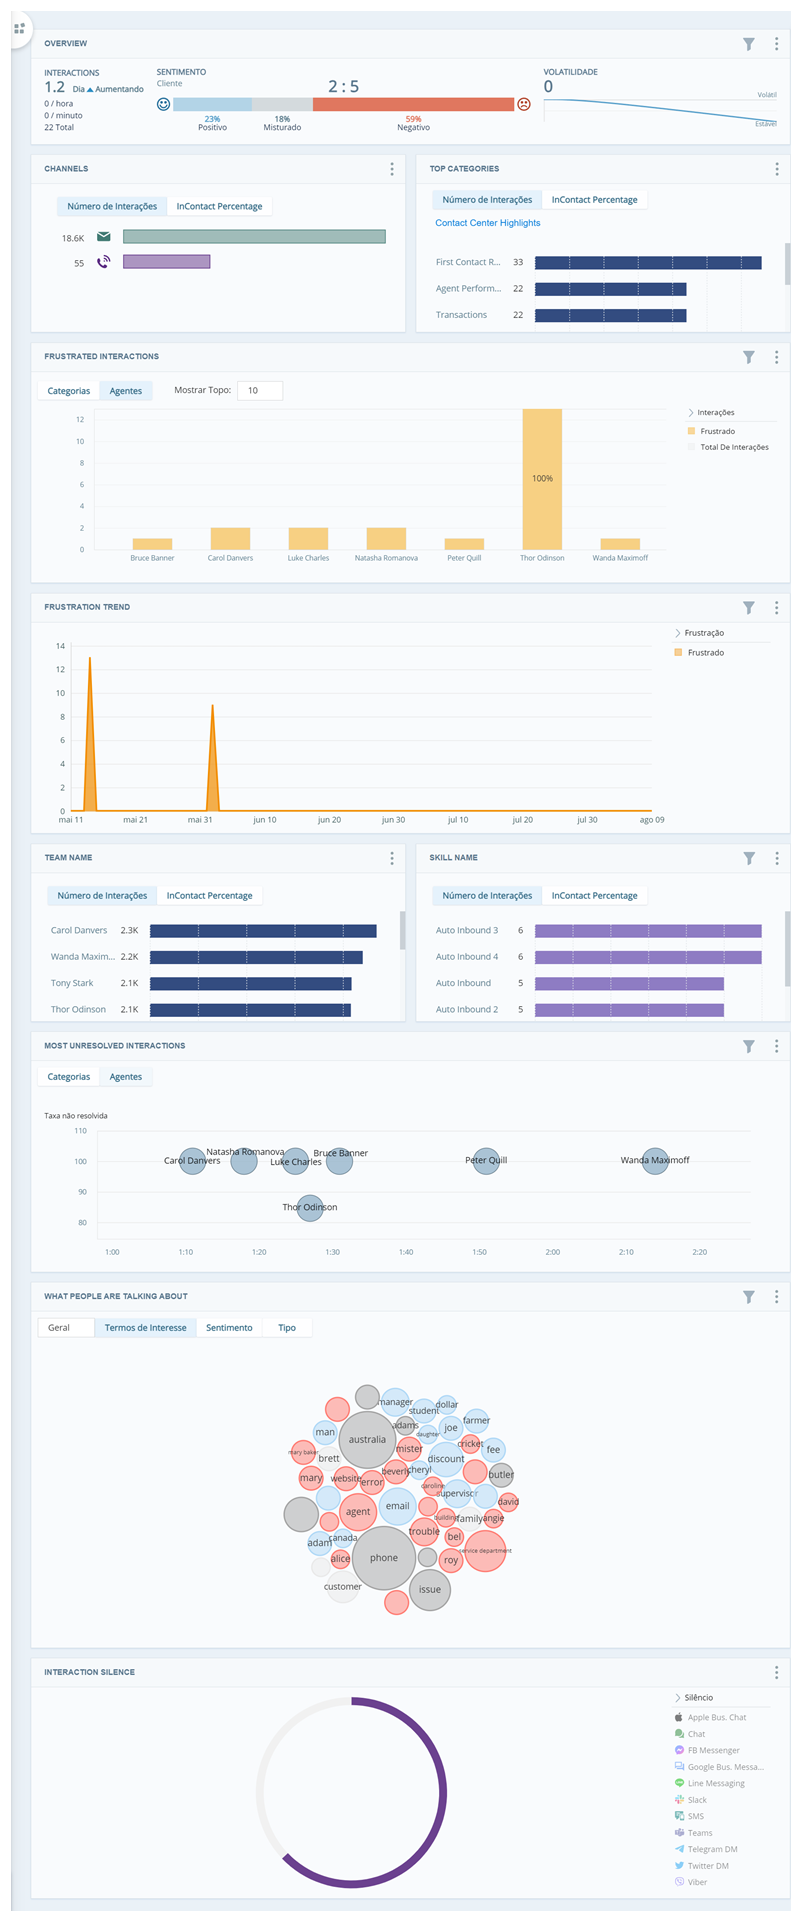The image size is (803, 1923).
Task: Open the Team Name options menu
Action: coord(392,858)
